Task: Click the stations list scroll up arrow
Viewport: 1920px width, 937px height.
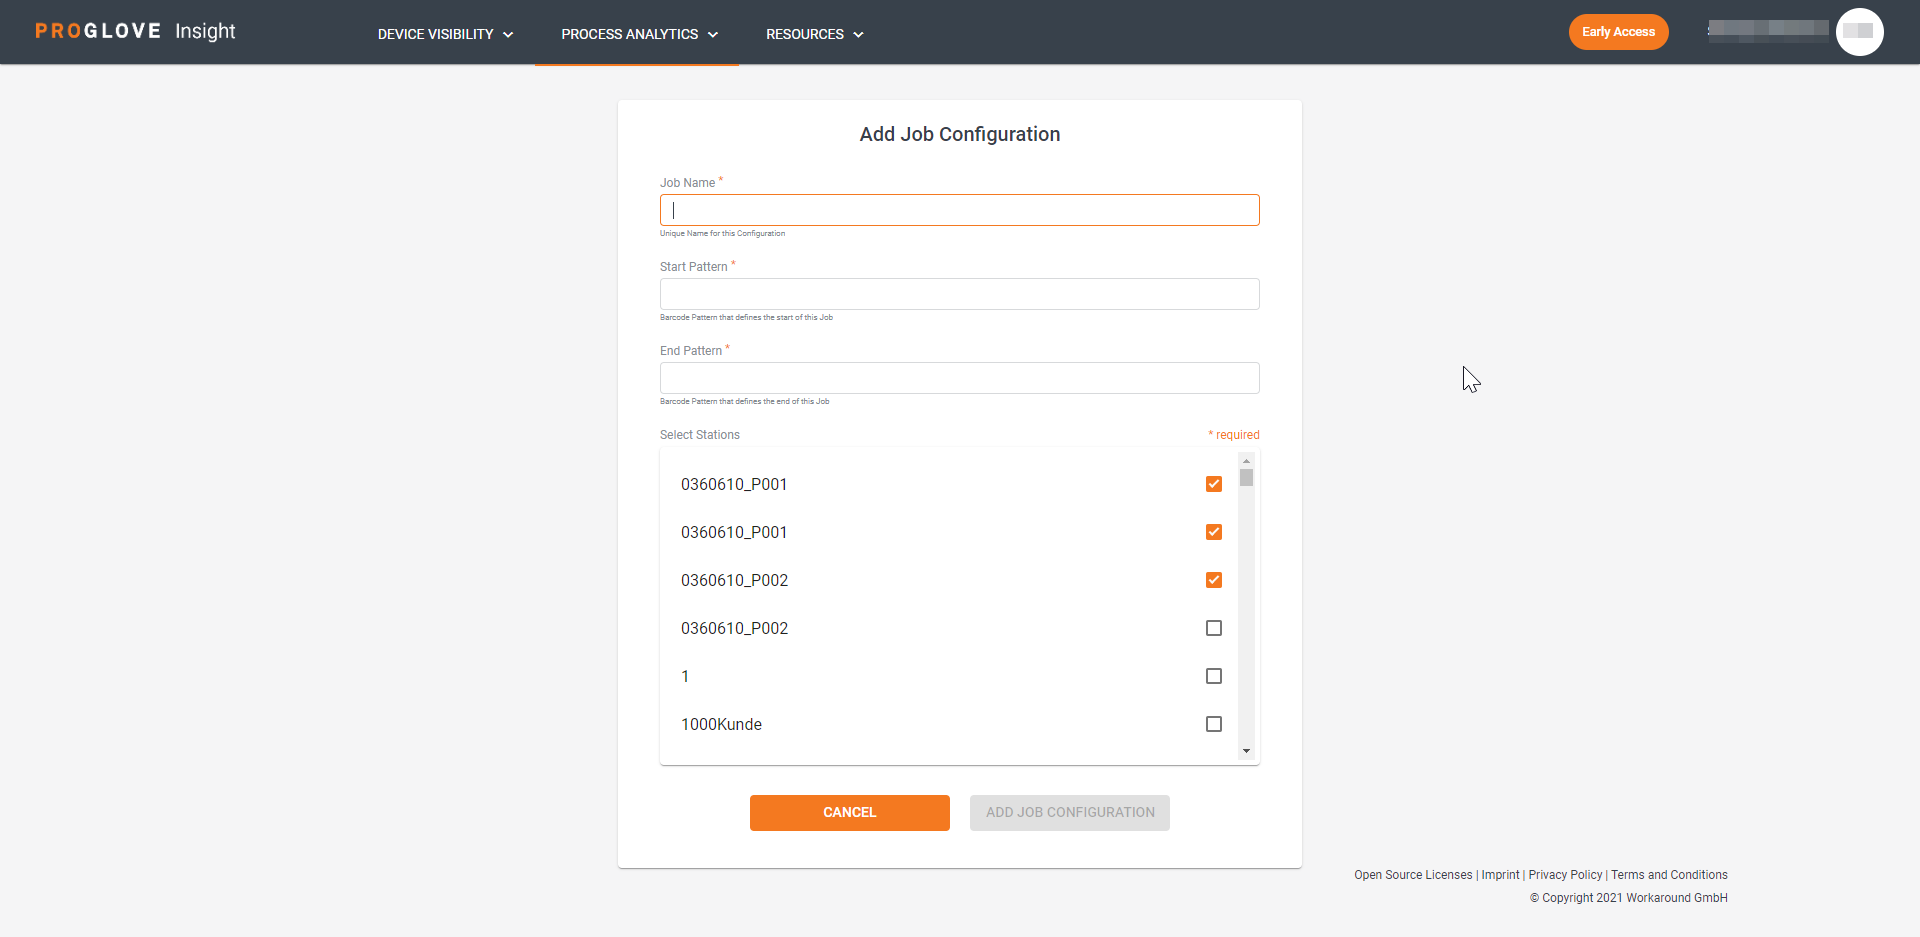Action: click(x=1246, y=460)
